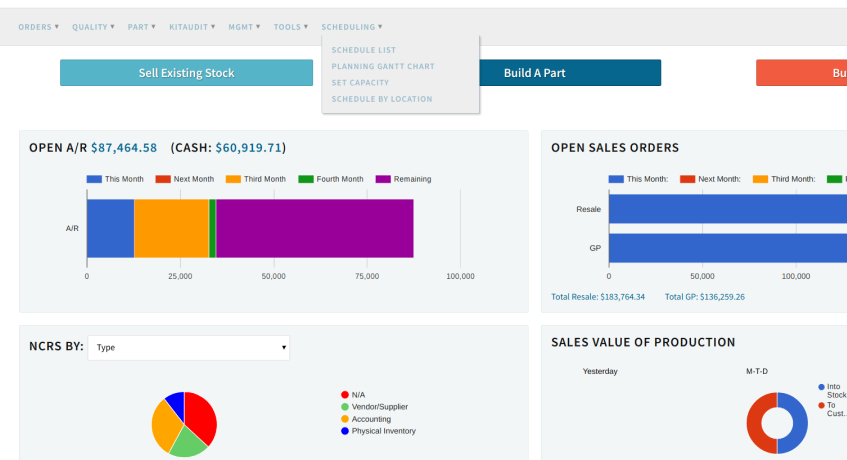Expand the Quality menu

[93, 27]
